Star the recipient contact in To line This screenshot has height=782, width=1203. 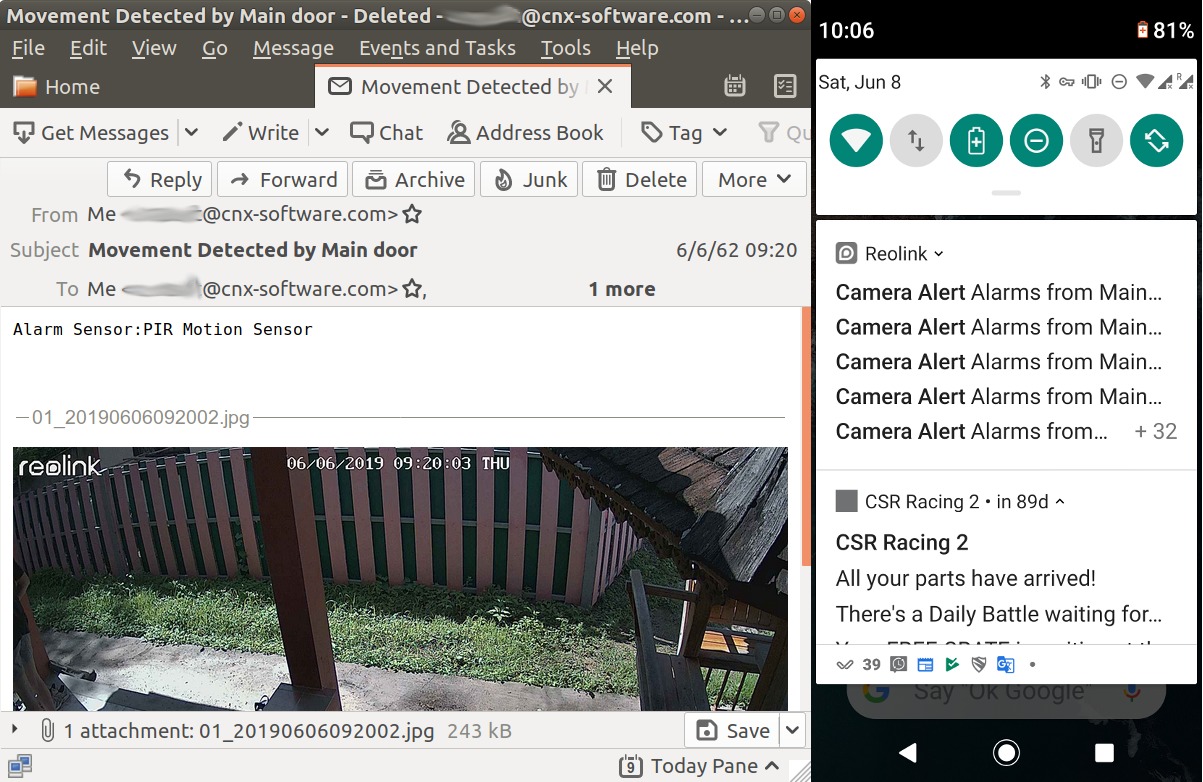click(412, 289)
